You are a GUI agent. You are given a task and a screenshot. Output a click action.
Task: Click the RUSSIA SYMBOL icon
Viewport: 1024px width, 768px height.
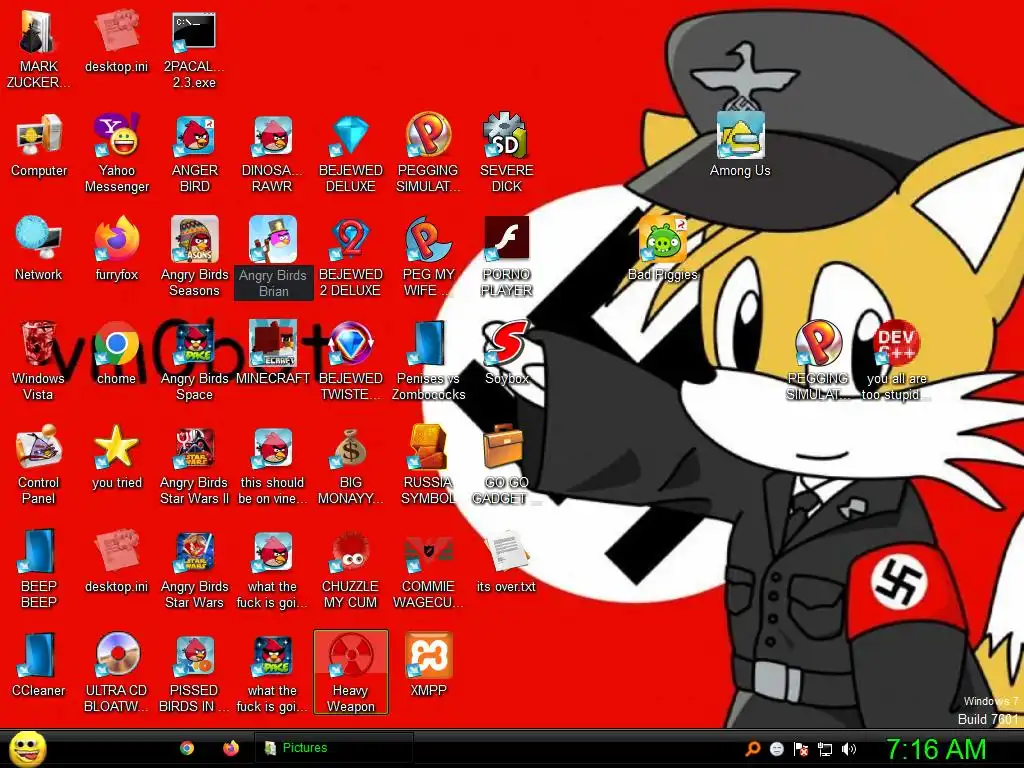tap(428, 464)
